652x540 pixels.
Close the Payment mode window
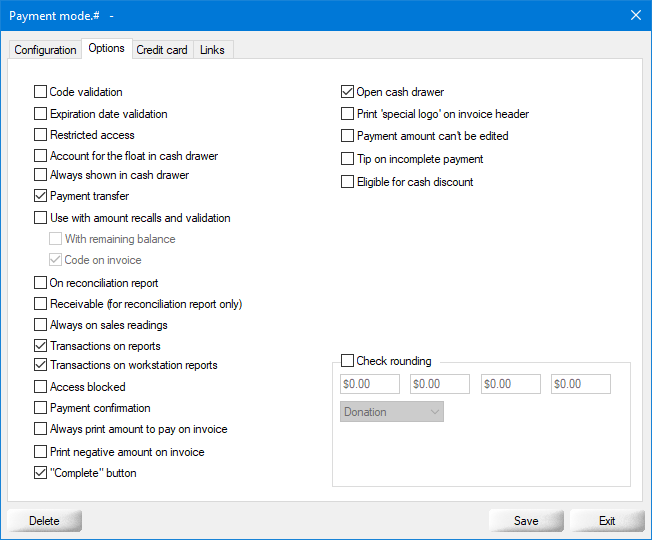coord(635,15)
